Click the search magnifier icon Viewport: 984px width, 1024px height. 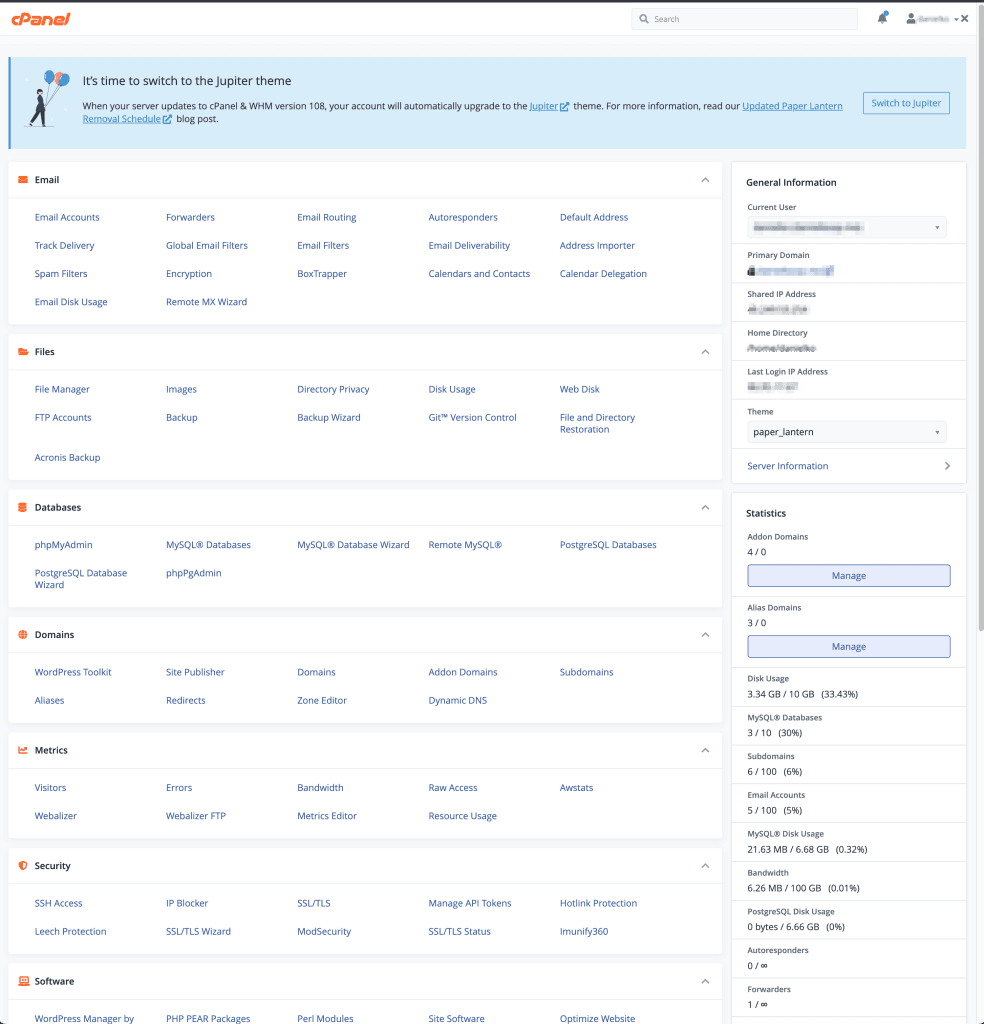(x=644, y=19)
